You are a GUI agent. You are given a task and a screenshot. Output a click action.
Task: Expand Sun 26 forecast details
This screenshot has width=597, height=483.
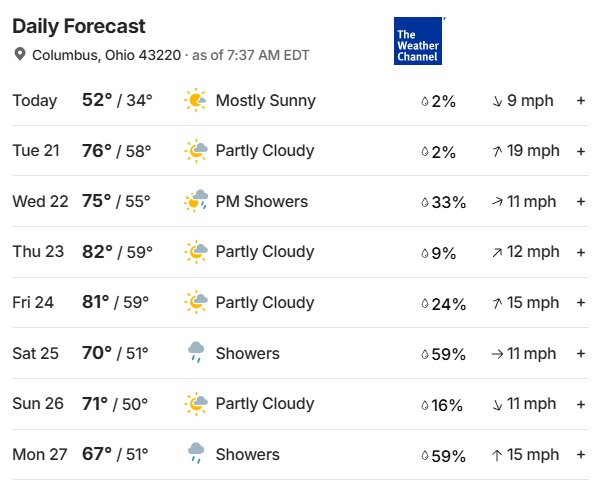pyautogui.click(x=581, y=404)
